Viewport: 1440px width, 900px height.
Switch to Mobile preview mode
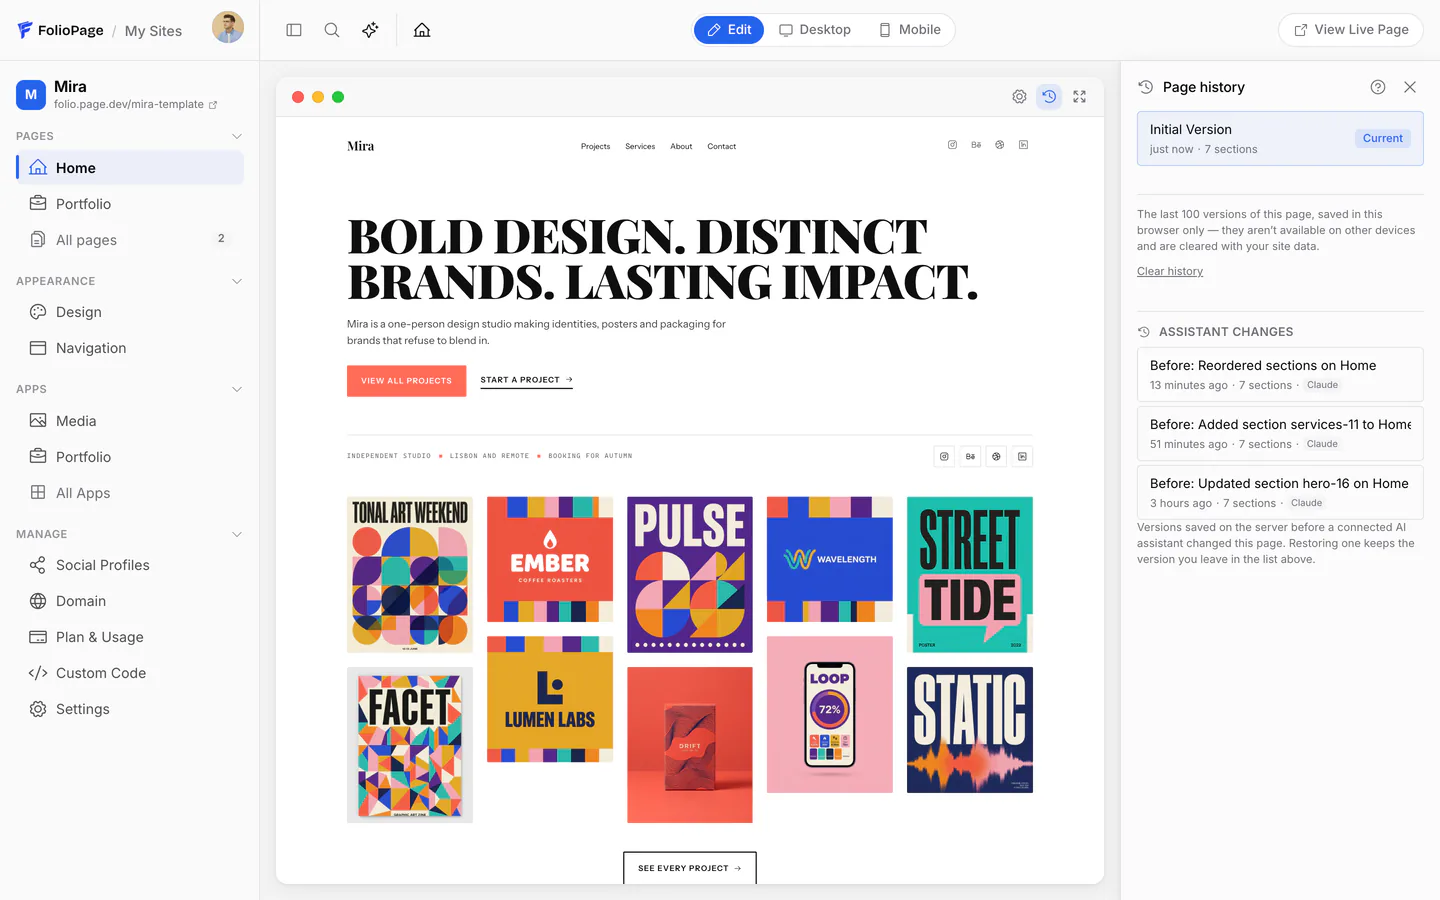click(x=910, y=30)
